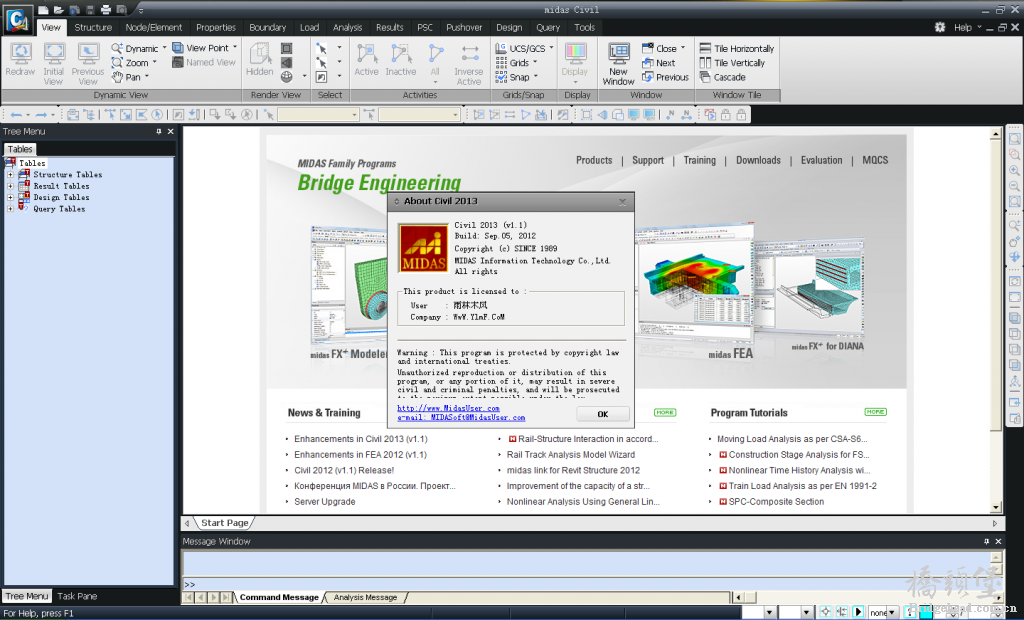Click Tile Horizontally

point(737,48)
